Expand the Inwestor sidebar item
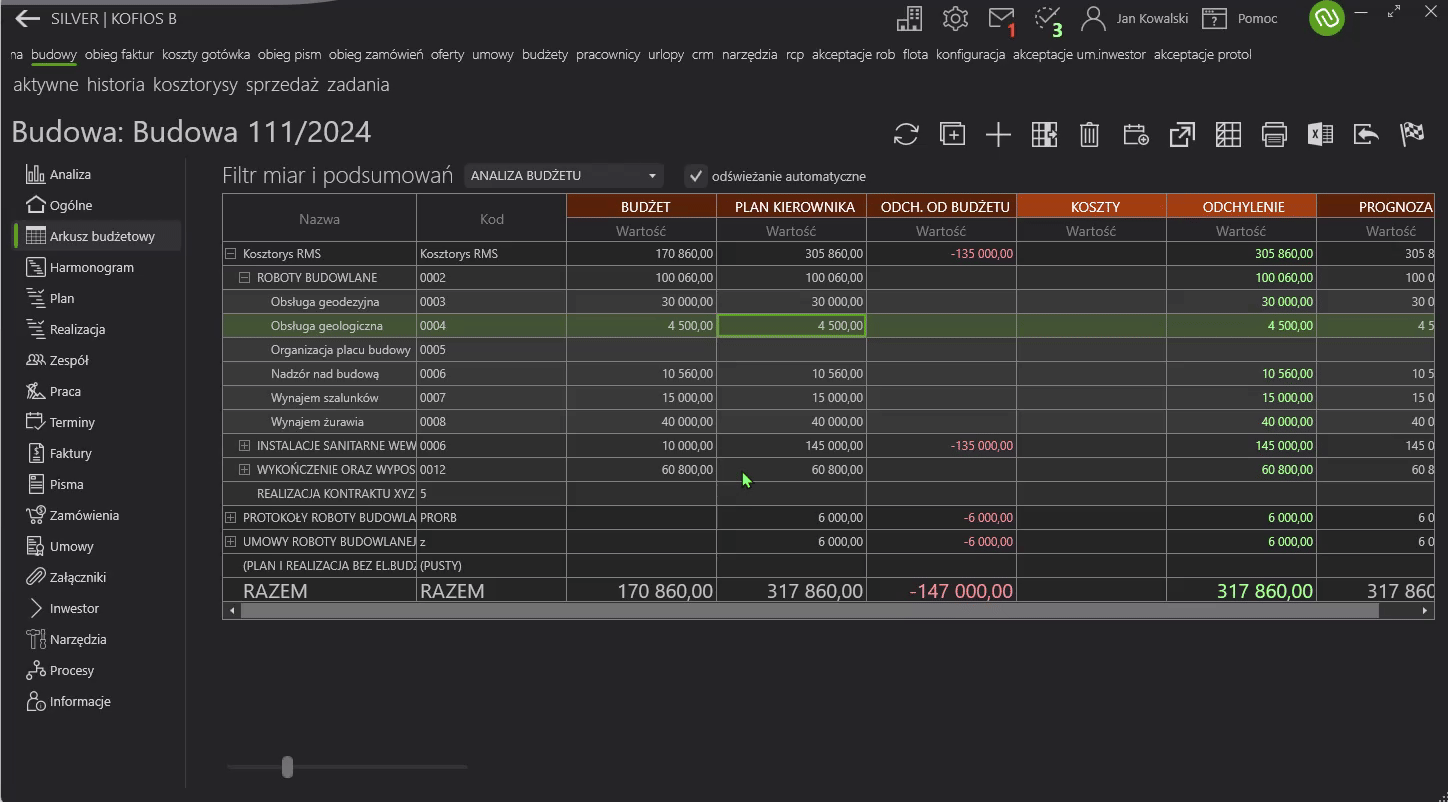Screen dimensions: 1448x802 (x=36, y=608)
